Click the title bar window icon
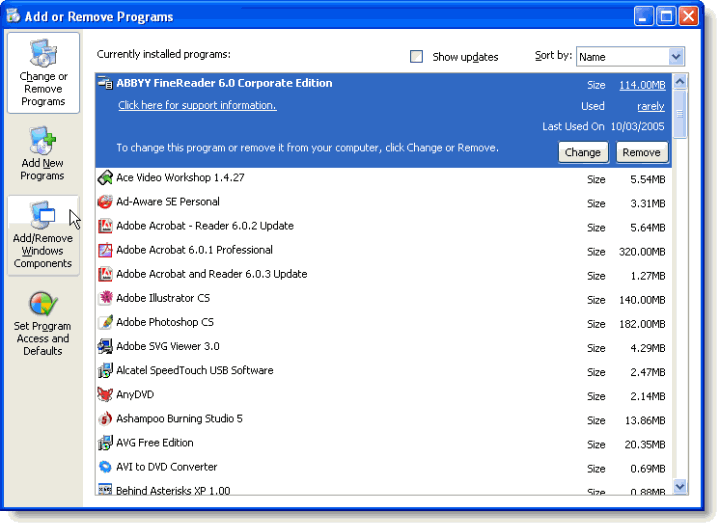The width and height of the screenshot is (720, 526). tap(13, 16)
